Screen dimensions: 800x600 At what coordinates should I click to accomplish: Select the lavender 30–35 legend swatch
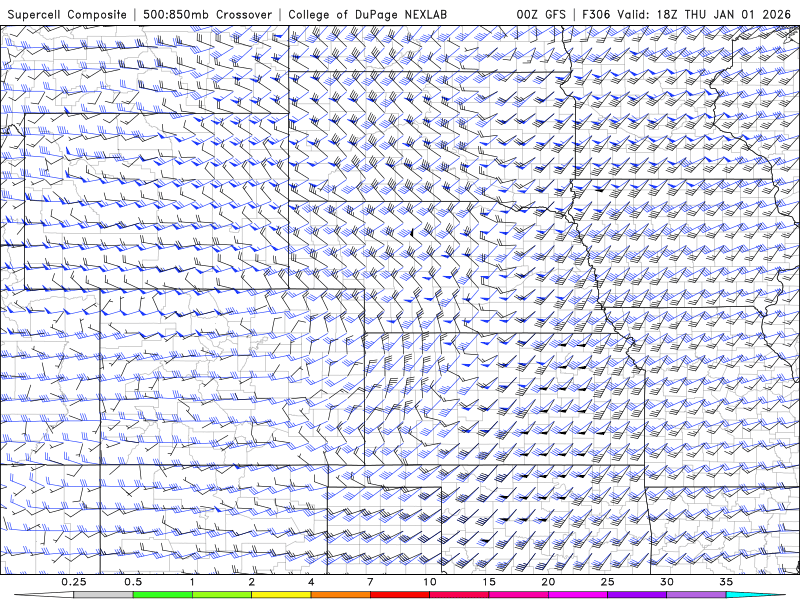pyautogui.click(x=696, y=595)
